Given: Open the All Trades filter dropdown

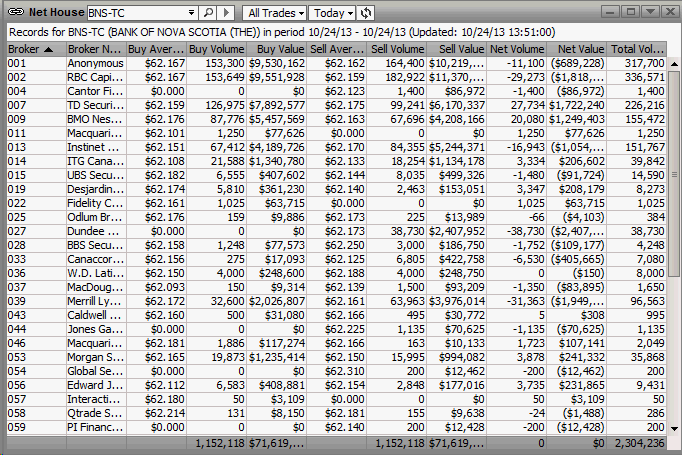Looking at the screenshot, I should pyautogui.click(x=274, y=13).
